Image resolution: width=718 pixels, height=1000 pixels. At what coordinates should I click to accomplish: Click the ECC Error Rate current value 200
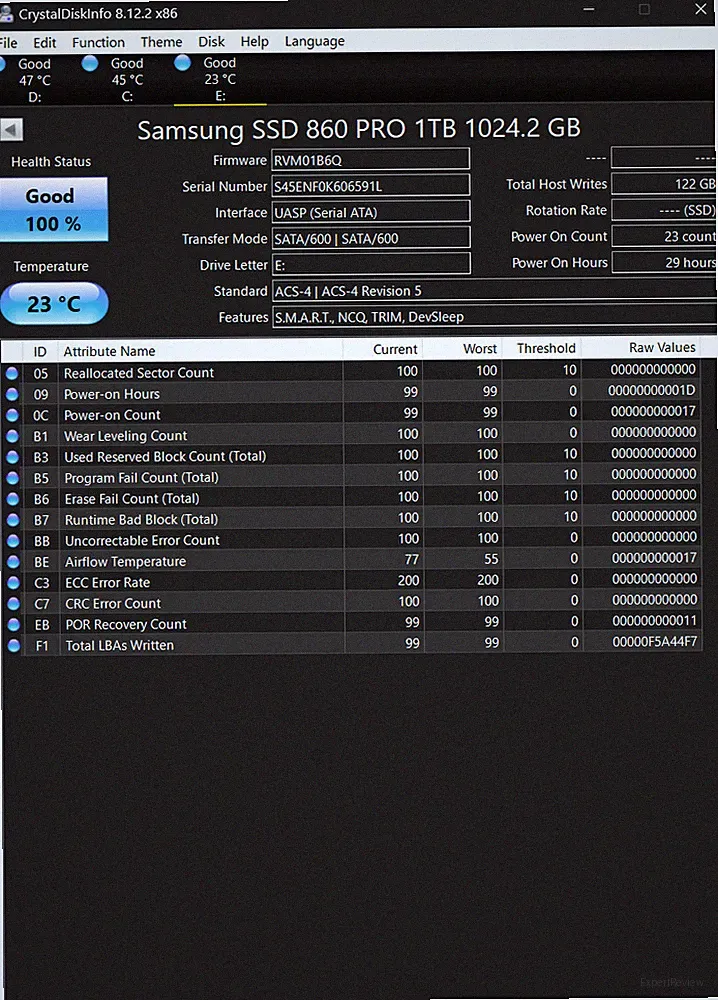click(x=409, y=580)
